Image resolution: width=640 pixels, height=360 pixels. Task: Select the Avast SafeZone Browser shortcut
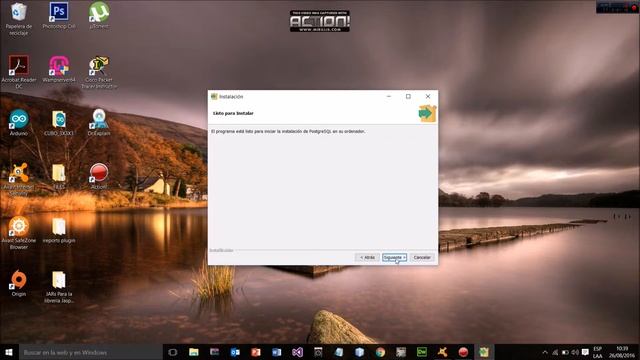tap(19, 233)
